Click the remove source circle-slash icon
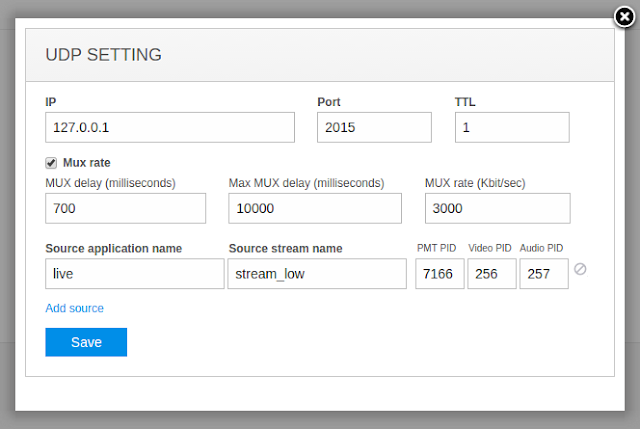Image resolution: width=640 pixels, height=429 pixels. tap(580, 269)
